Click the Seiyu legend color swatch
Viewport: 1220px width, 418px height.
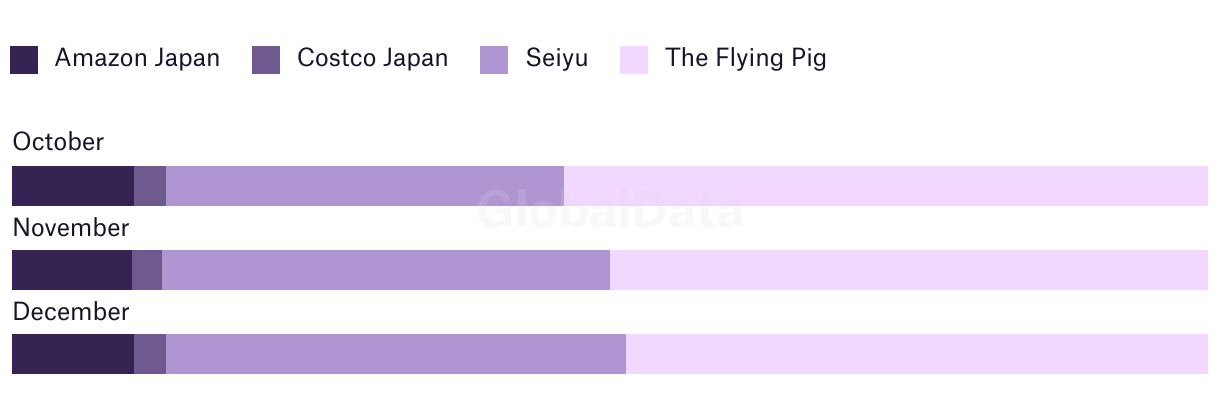pyautogui.click(x=494, y=60)
